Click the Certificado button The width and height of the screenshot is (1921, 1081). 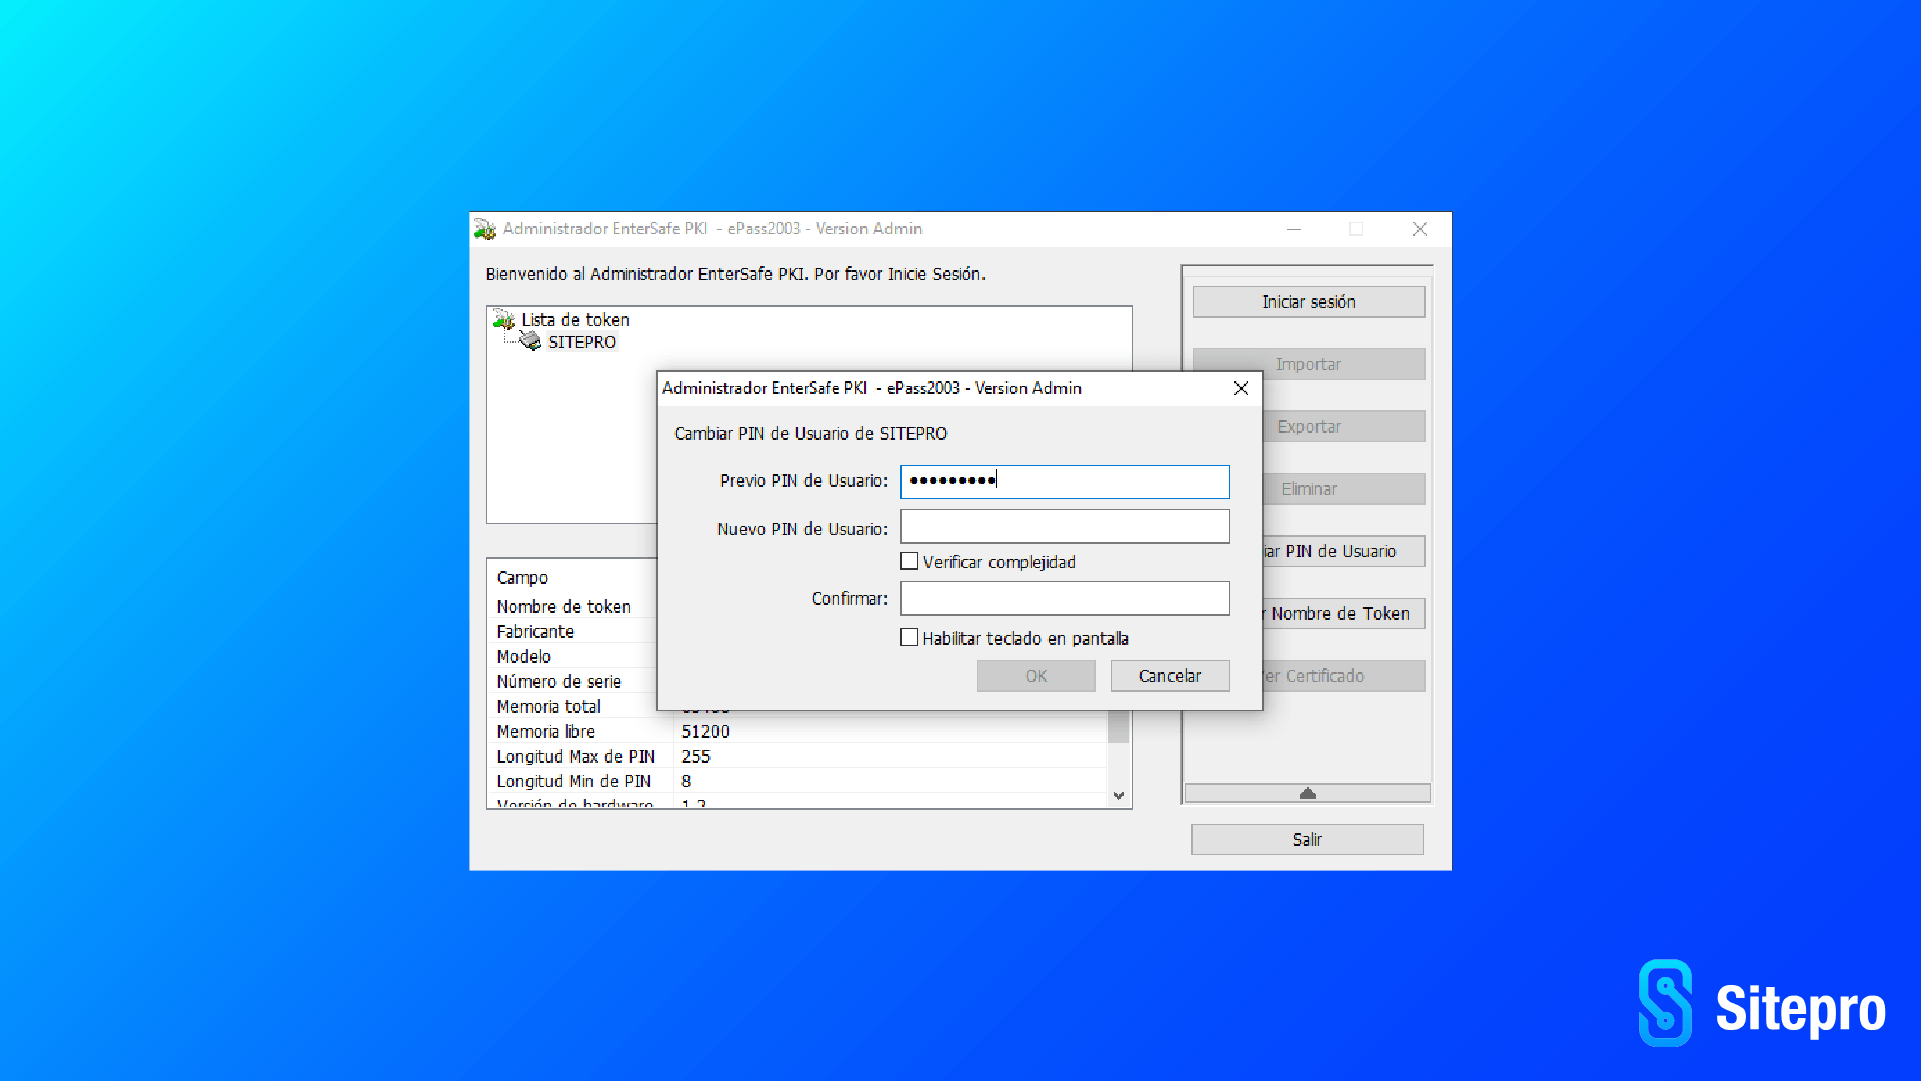tap(1344, 676)
